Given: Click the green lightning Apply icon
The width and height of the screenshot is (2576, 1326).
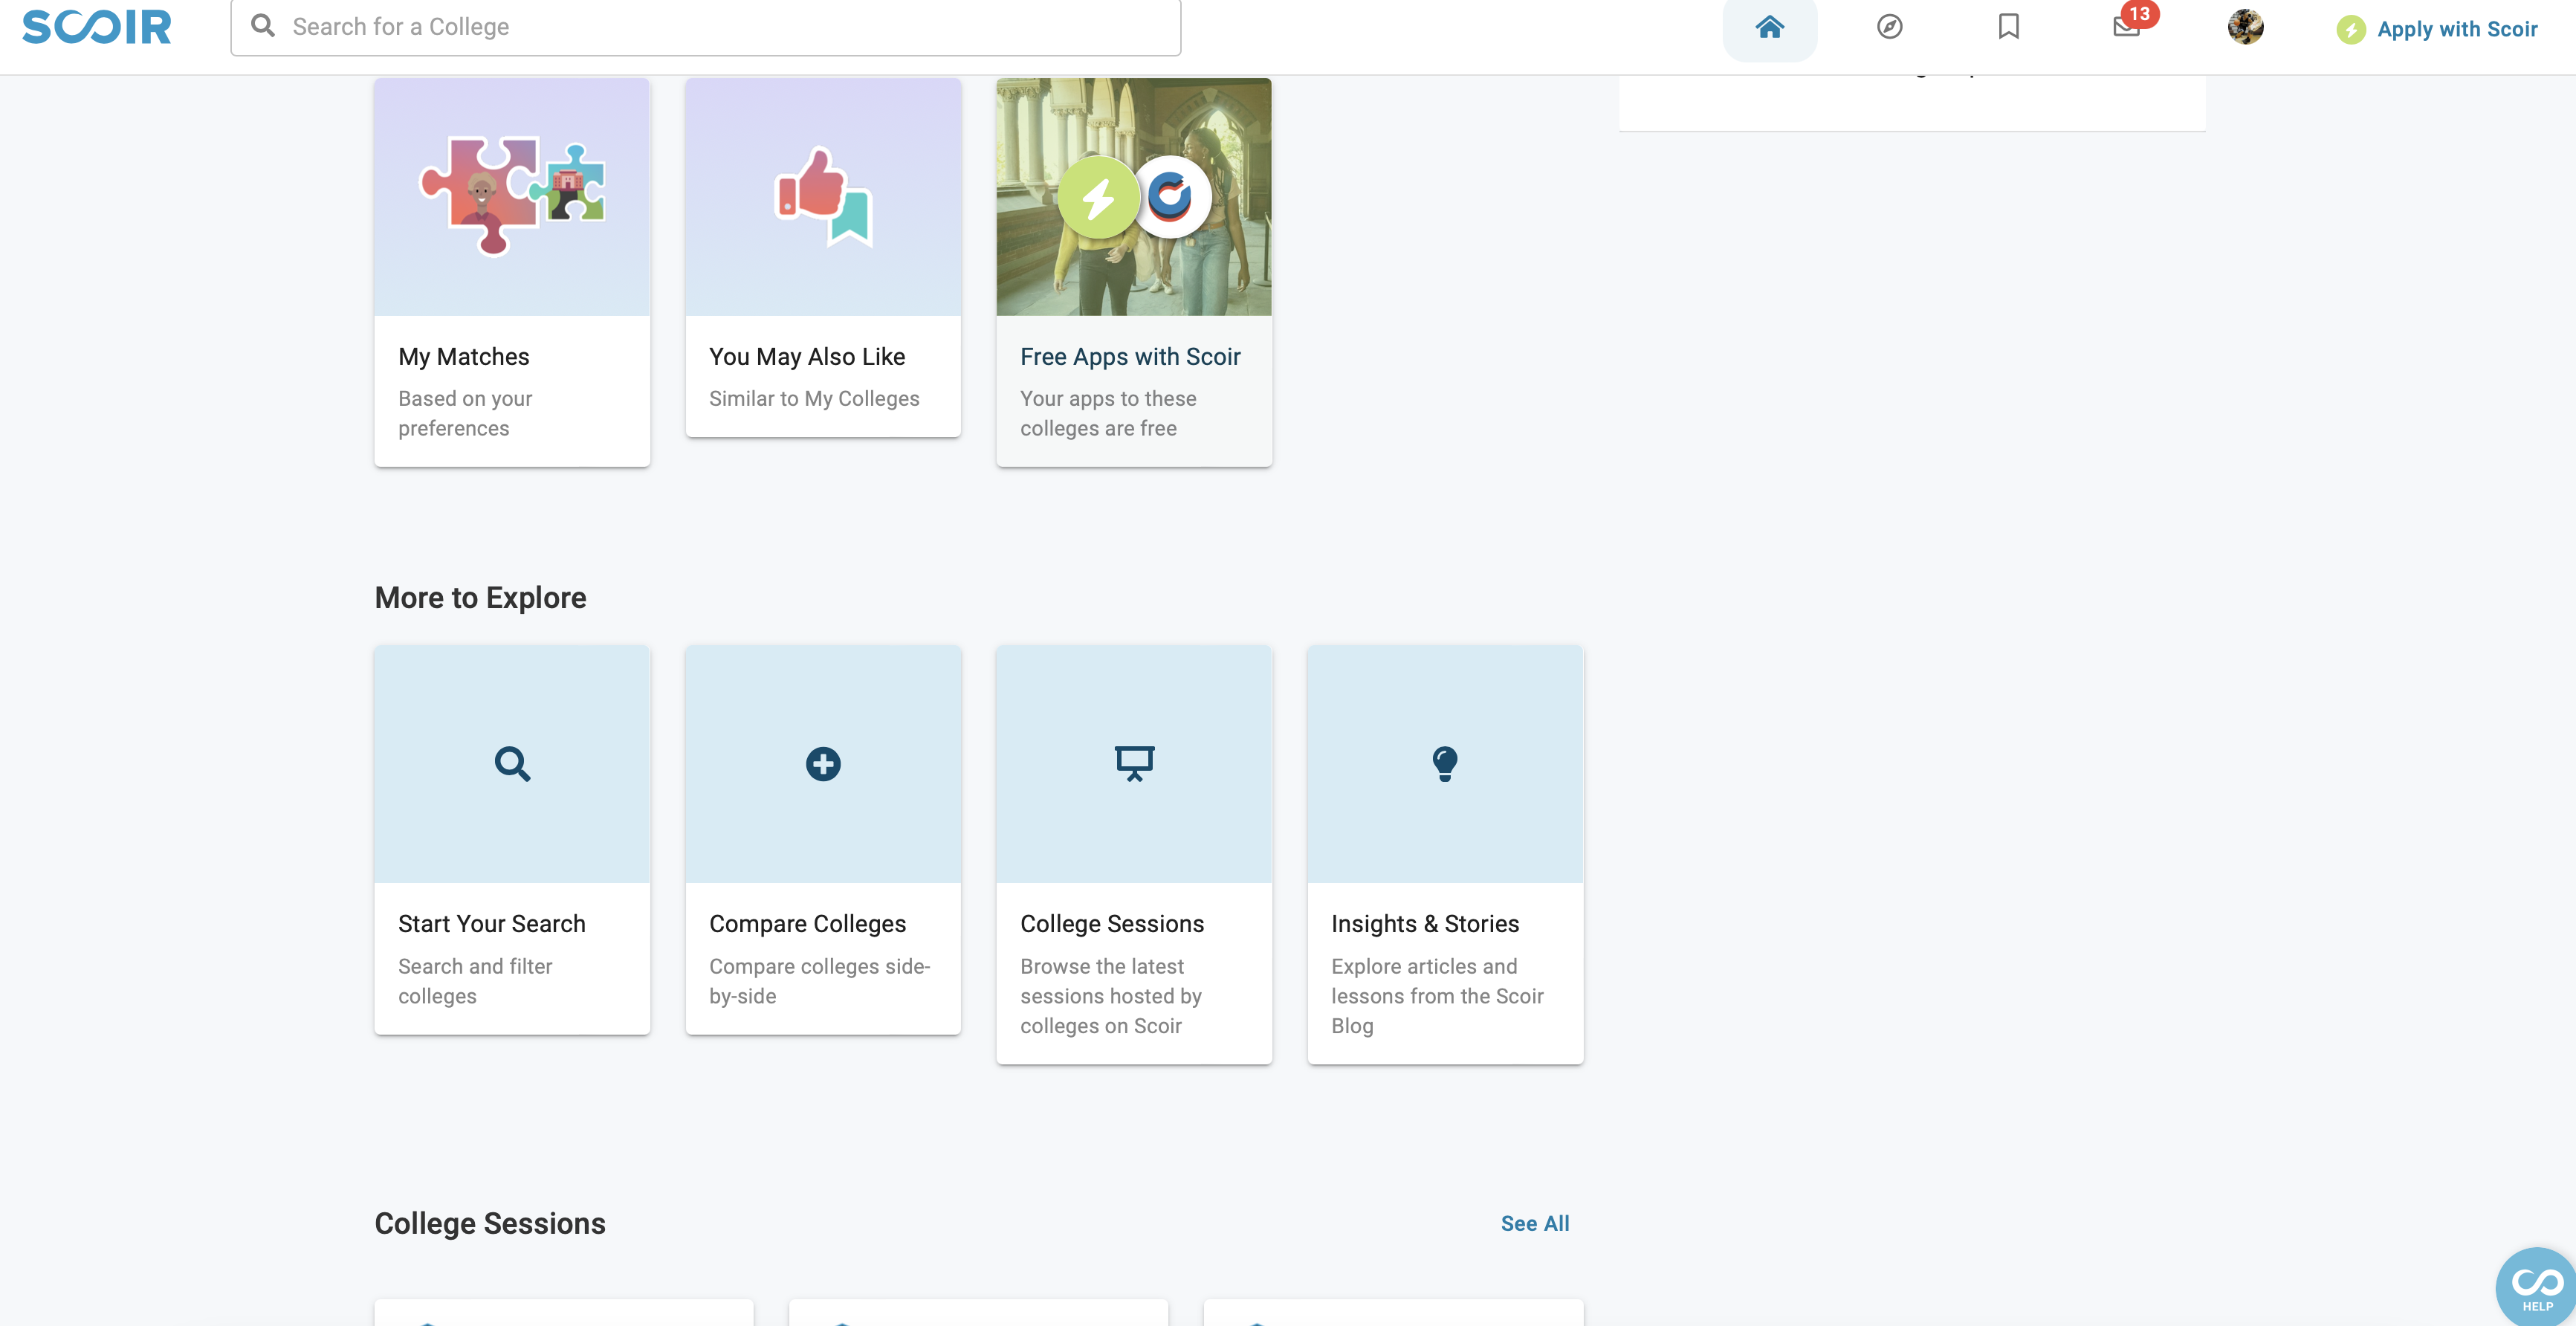Looking at the screenshot, I should [x=2351, y=30].
